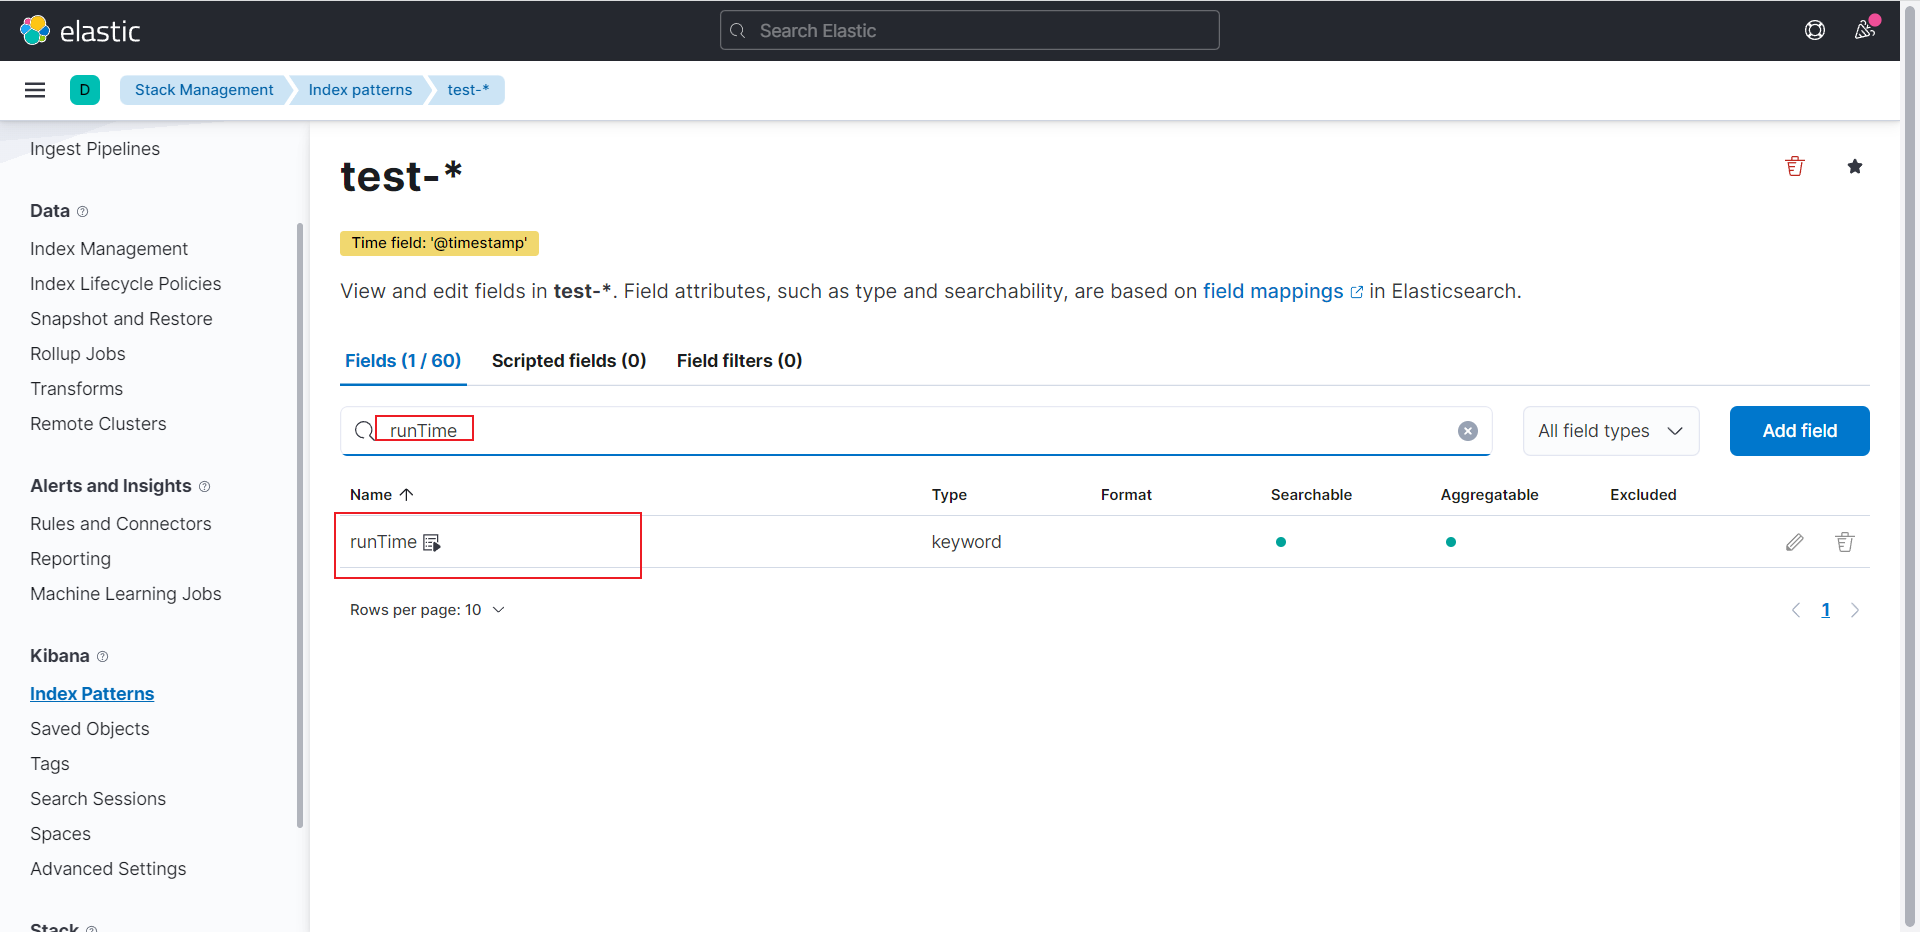Click test-* breadcrumb
The image size is (1920, 932).
click(x=468, y=90)
